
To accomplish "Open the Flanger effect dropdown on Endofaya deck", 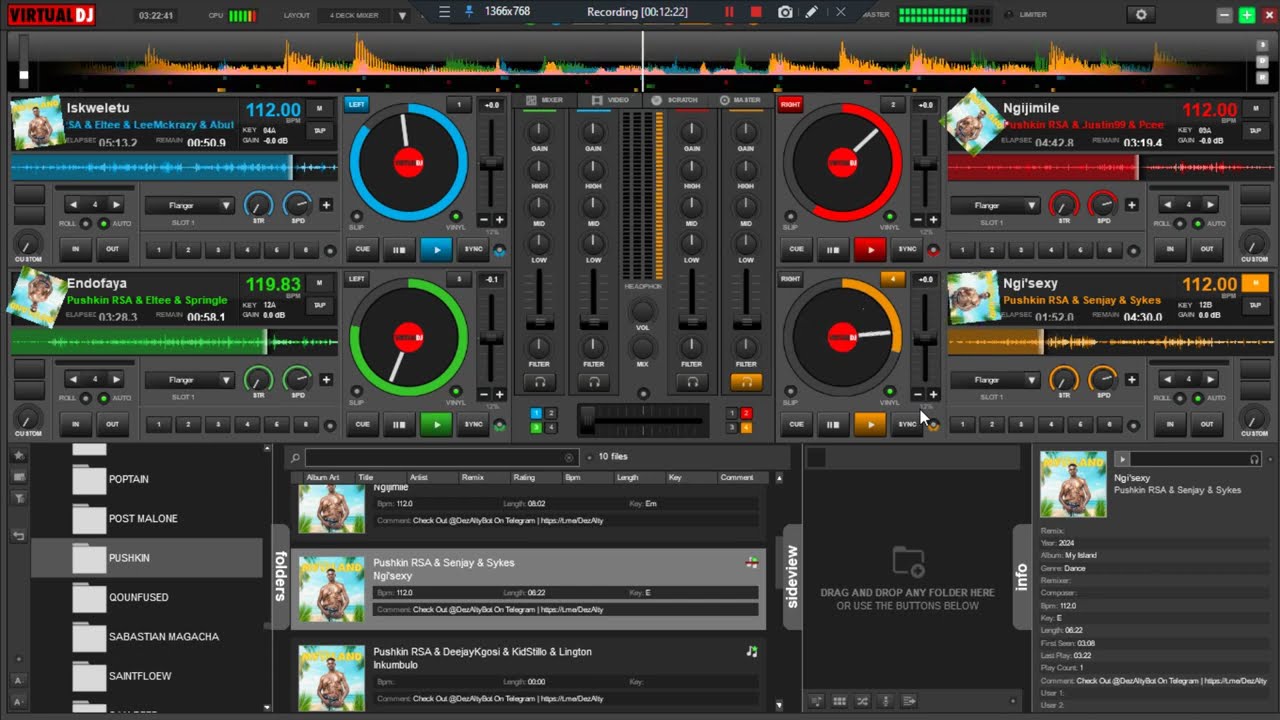I will (189, 380).
